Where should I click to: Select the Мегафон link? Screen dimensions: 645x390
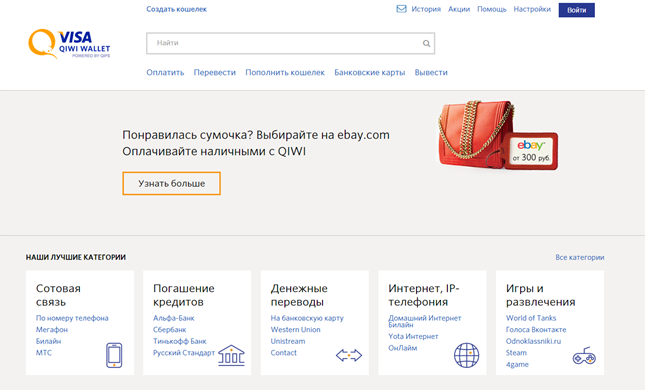[52, 330]
